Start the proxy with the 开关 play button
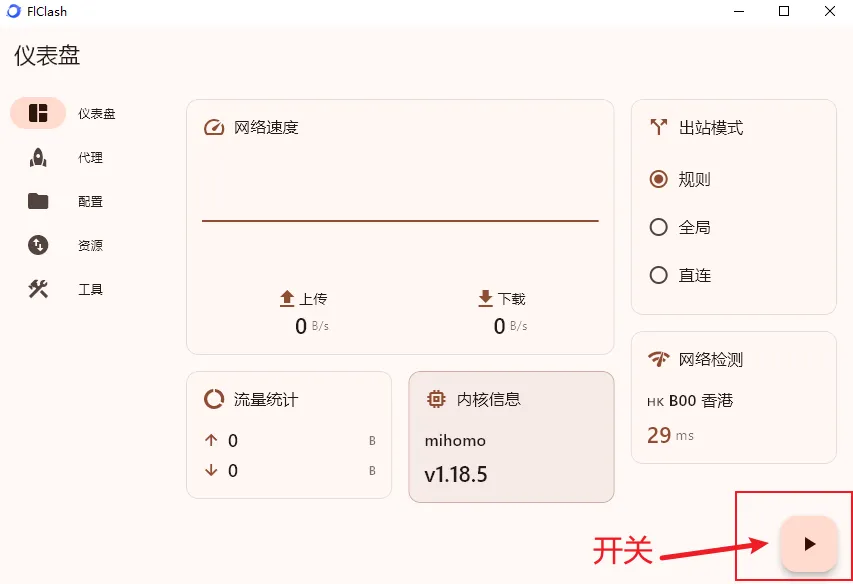853x584 pixels. tap(810, 544)
